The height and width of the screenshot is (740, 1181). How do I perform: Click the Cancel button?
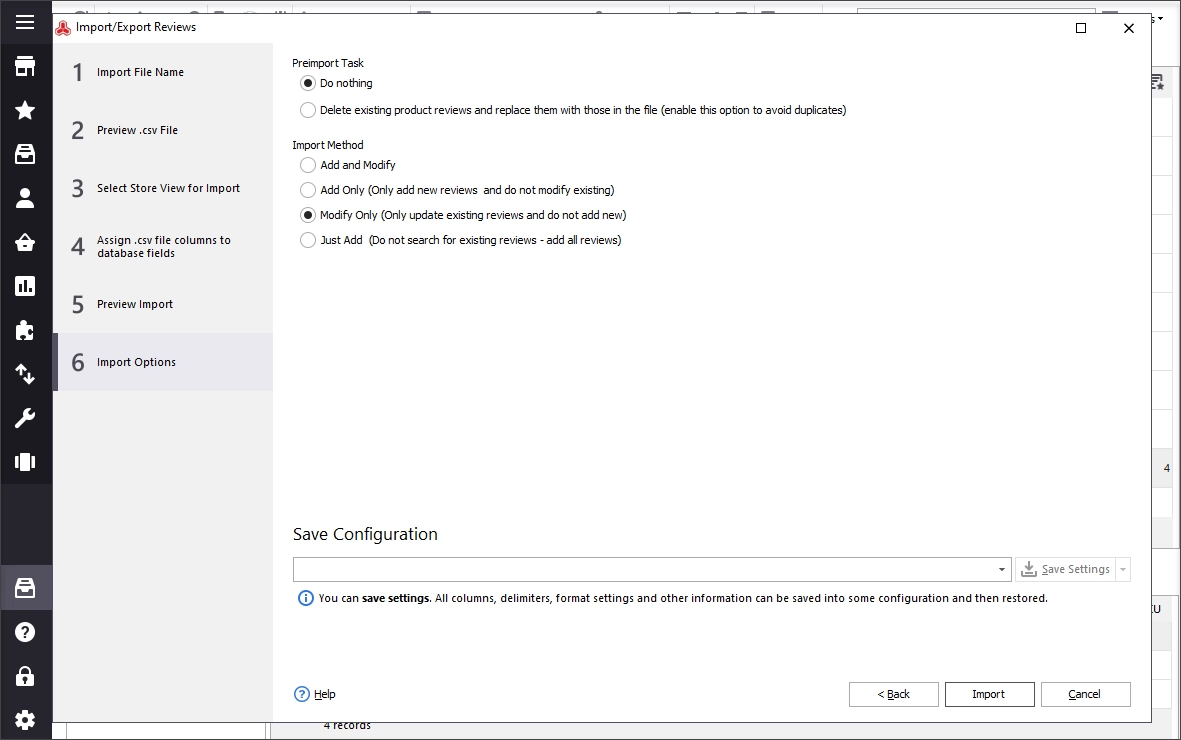pyautogui.click(x=1085, y=694)
